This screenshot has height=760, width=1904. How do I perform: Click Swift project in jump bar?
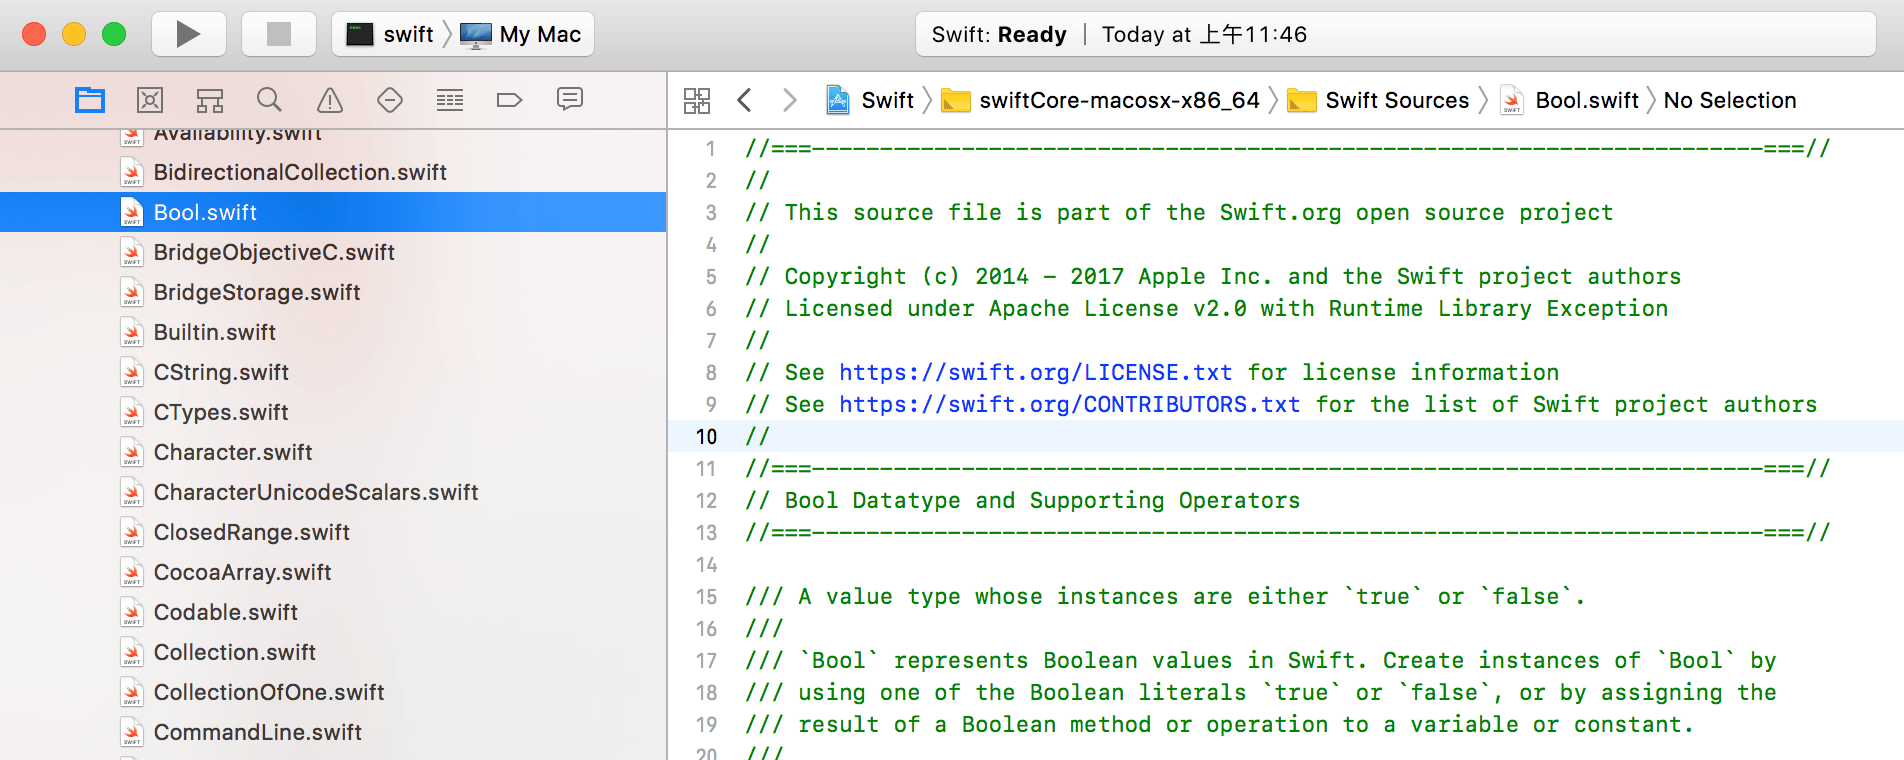(x=870, y=100)
